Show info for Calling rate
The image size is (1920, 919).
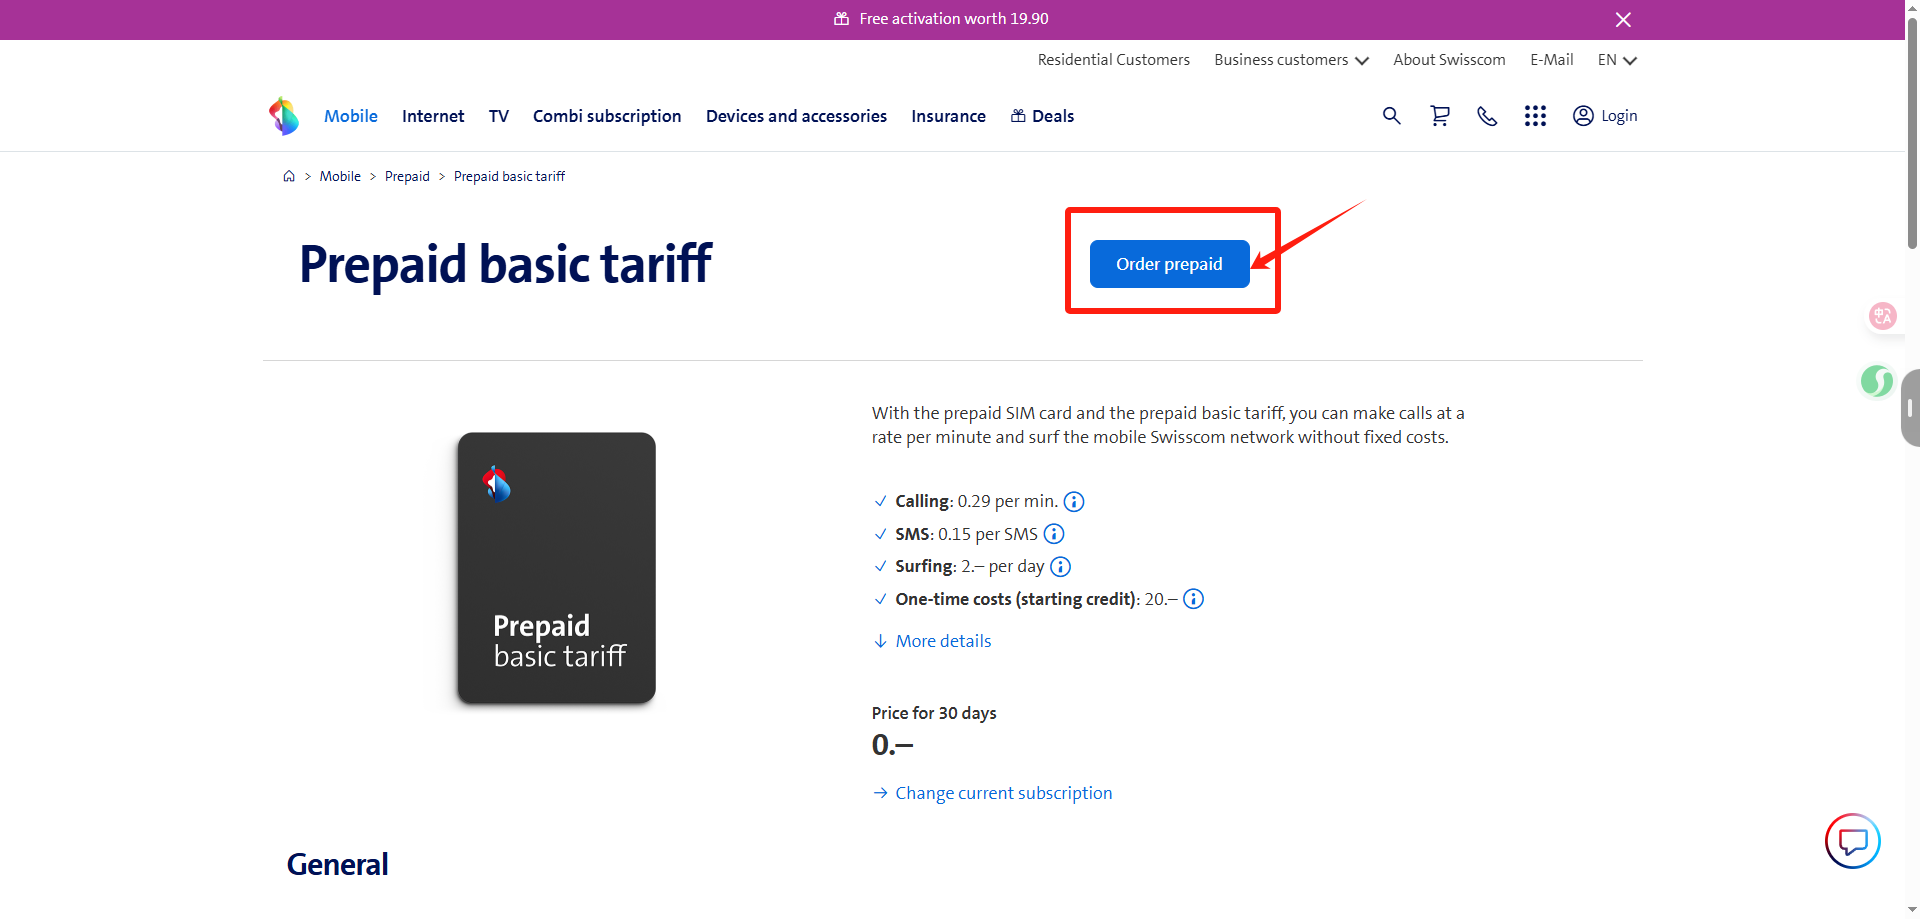[x=1074, y=502]
